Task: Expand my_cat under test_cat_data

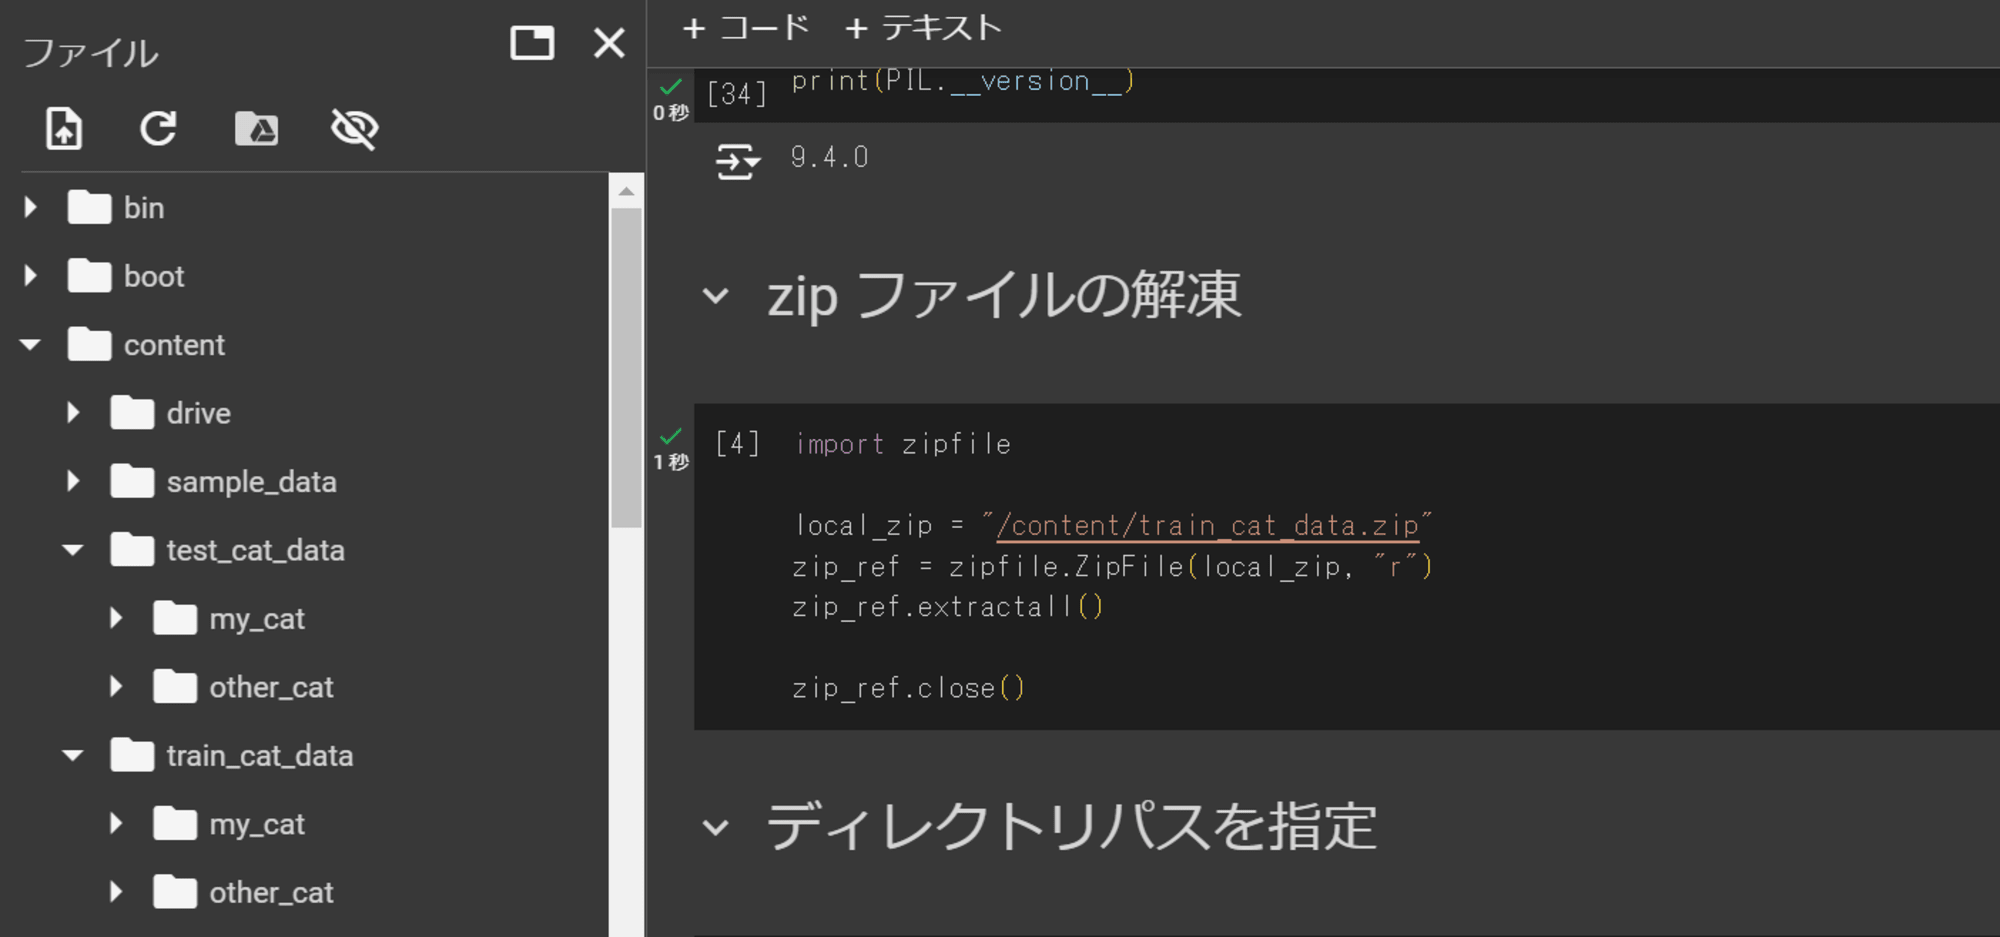Action: (116, 618)
